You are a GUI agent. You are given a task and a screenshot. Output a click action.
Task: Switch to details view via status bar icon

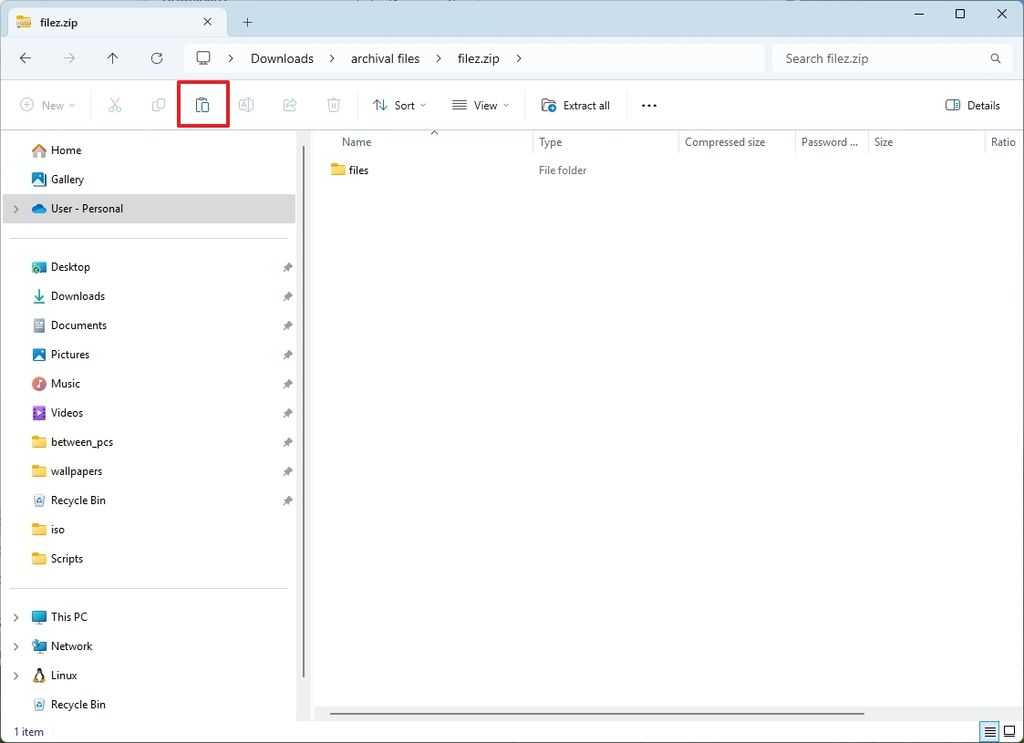[x=990, y=732]
